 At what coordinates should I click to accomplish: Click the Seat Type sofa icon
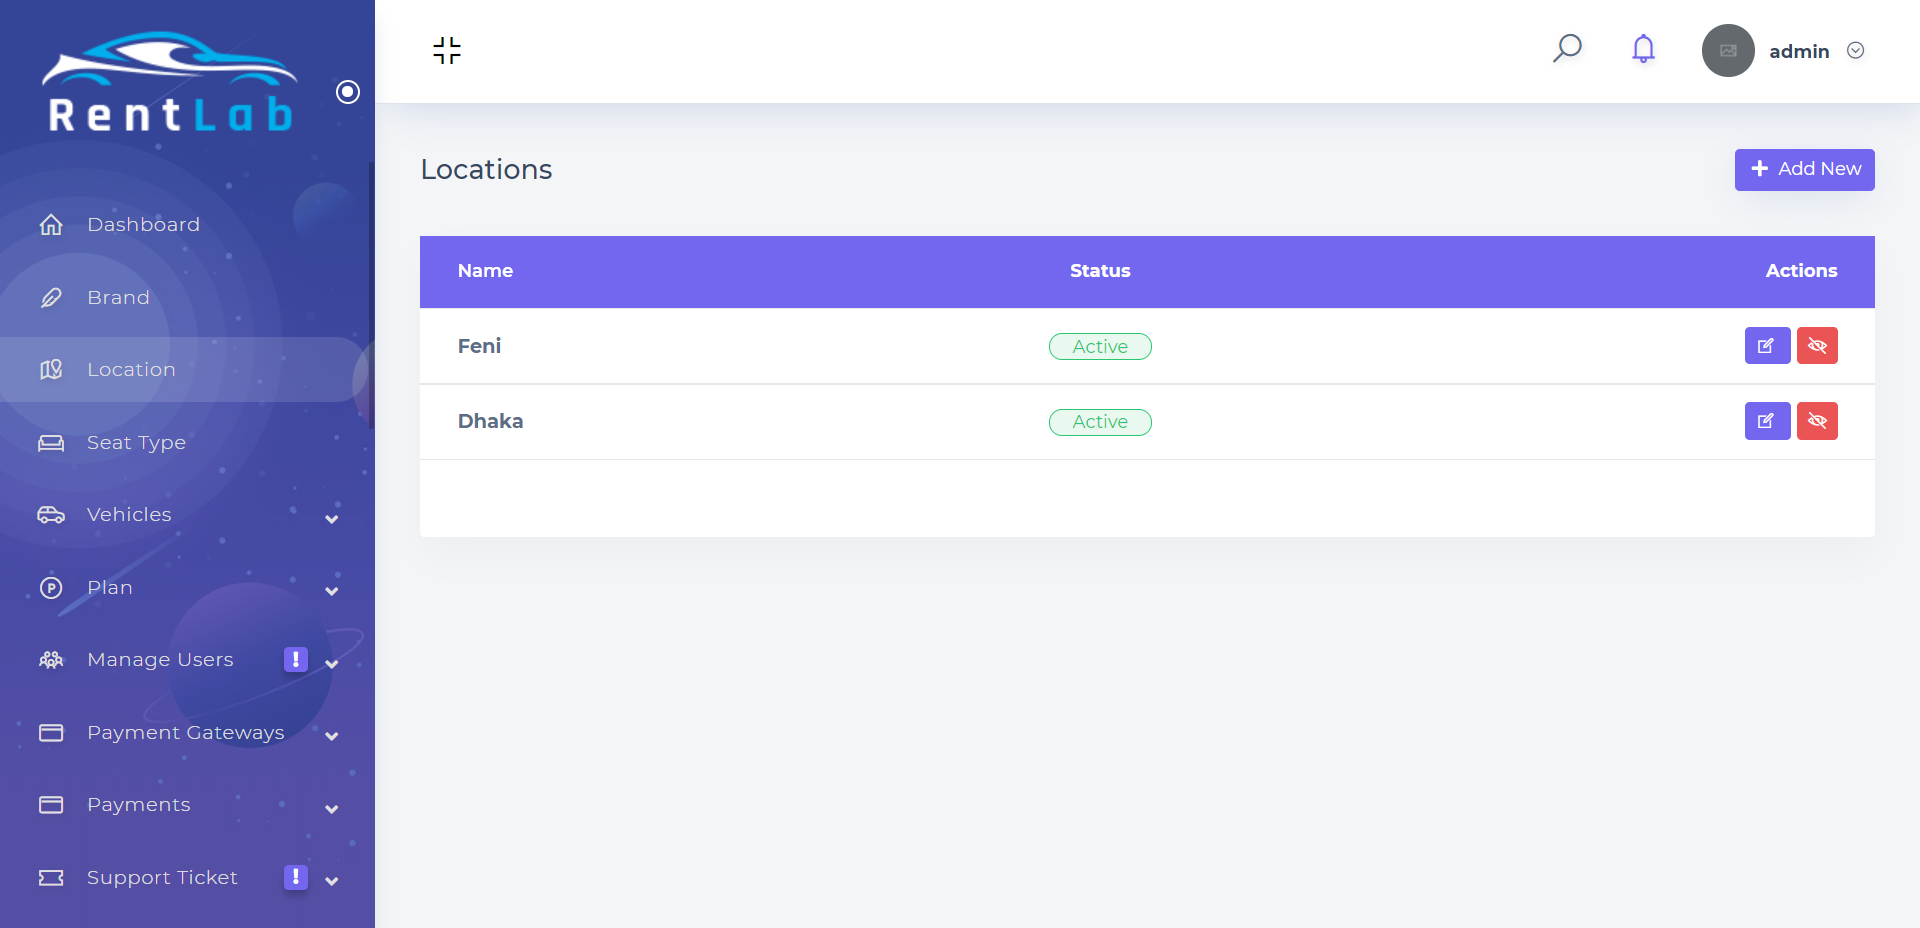[51, 443]
